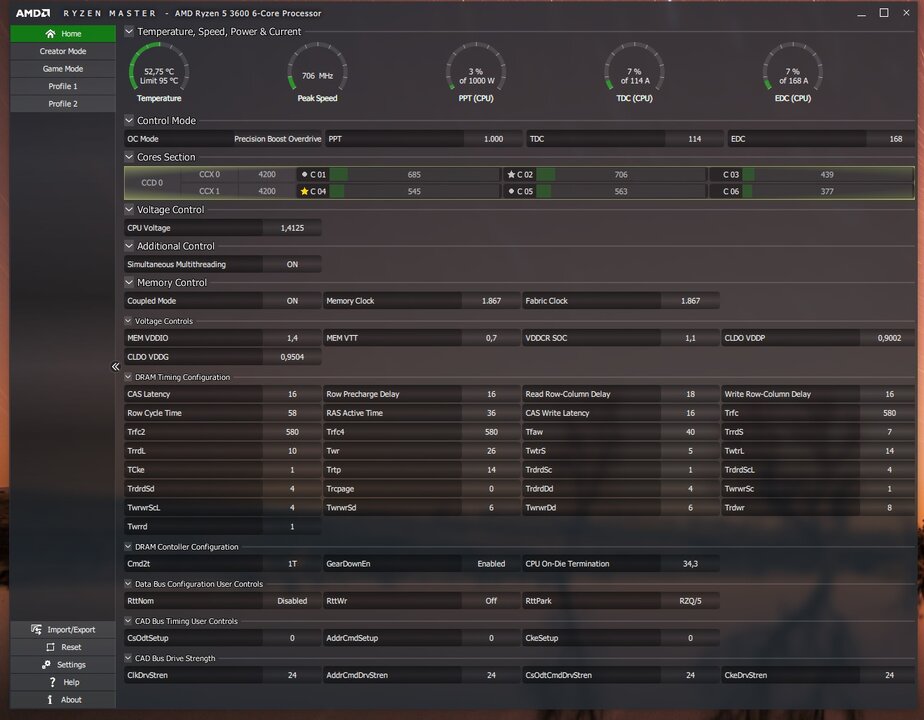Collapse the Control Mode section
The height and width of the screenshot is (720, 924).
coord(129,120)
